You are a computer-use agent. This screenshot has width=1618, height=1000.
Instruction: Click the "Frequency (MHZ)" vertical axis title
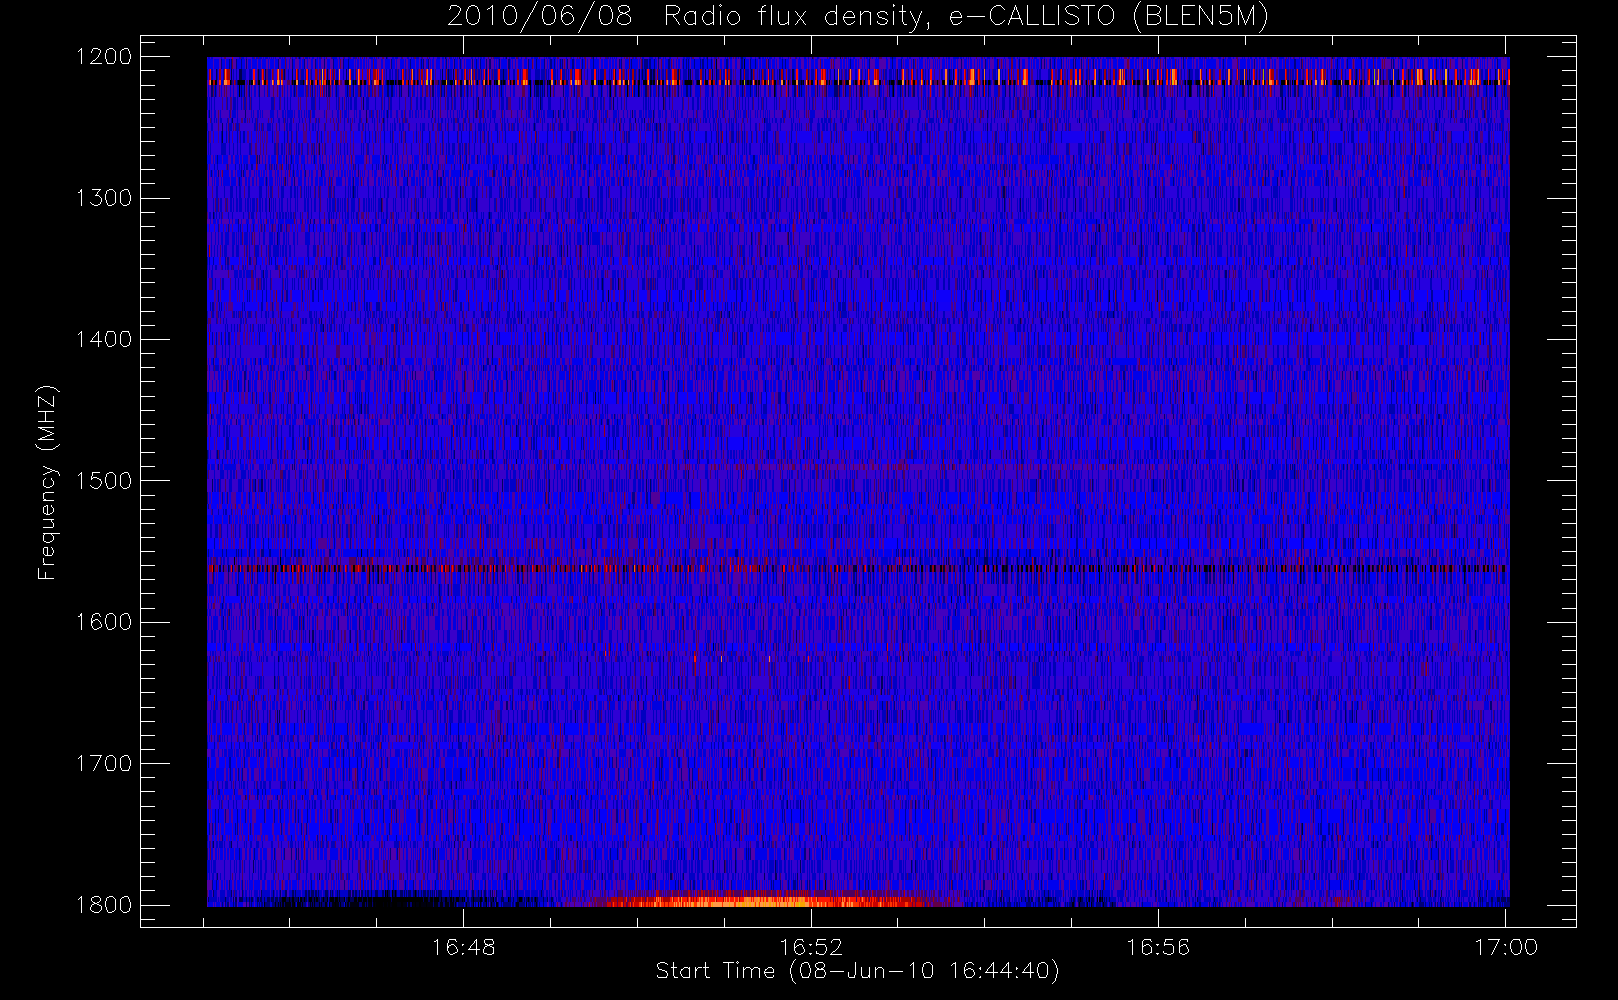click(x=47, y=482)
